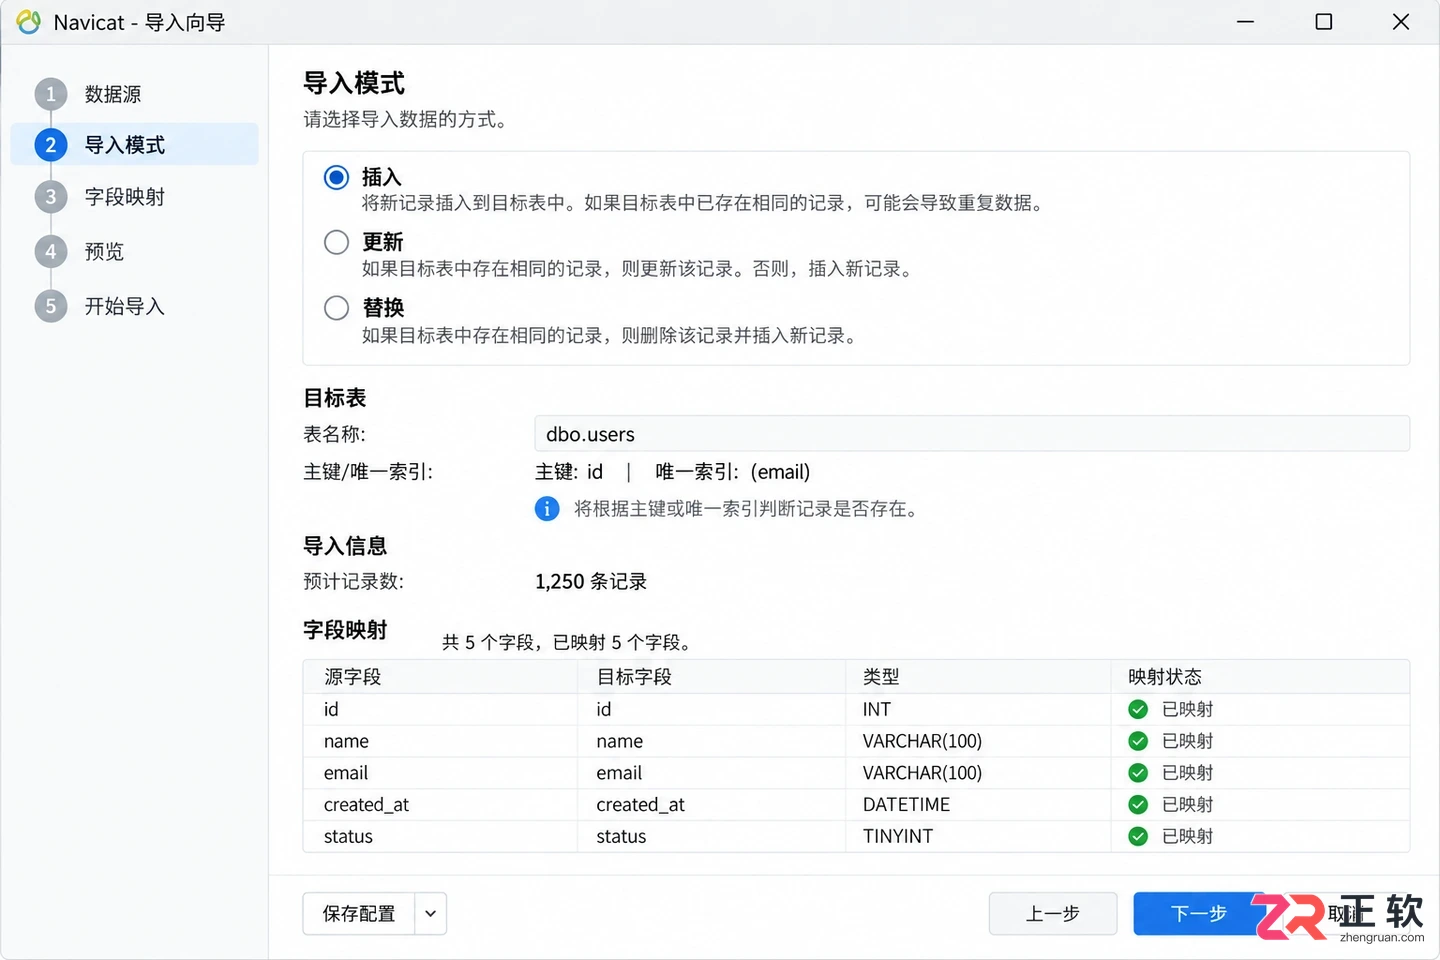Click the Navicat logo in title bar
Viewport: 1440px width, 960px height.
[29, 22]
